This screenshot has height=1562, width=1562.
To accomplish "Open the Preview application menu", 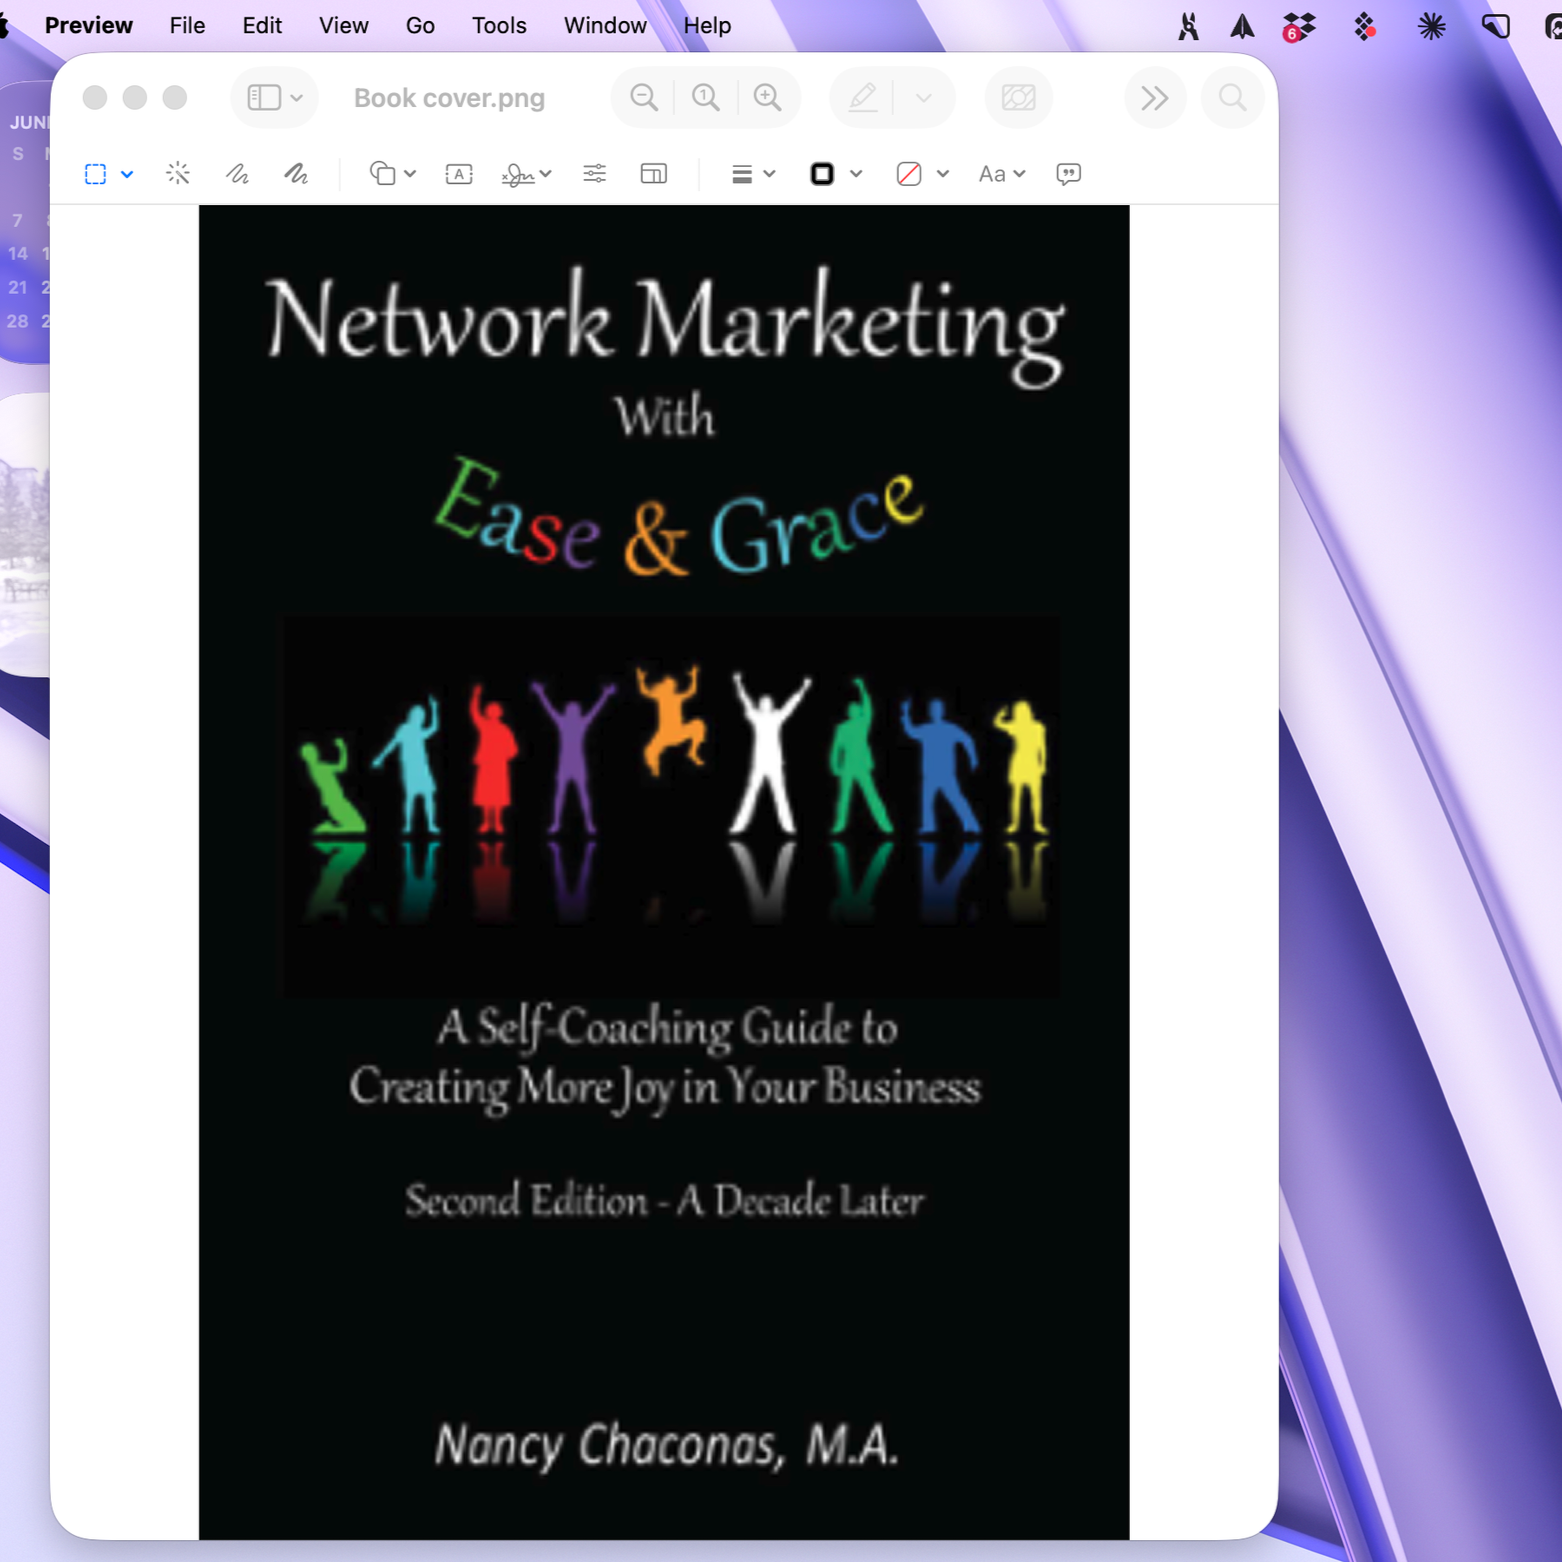I will (89, 26).
